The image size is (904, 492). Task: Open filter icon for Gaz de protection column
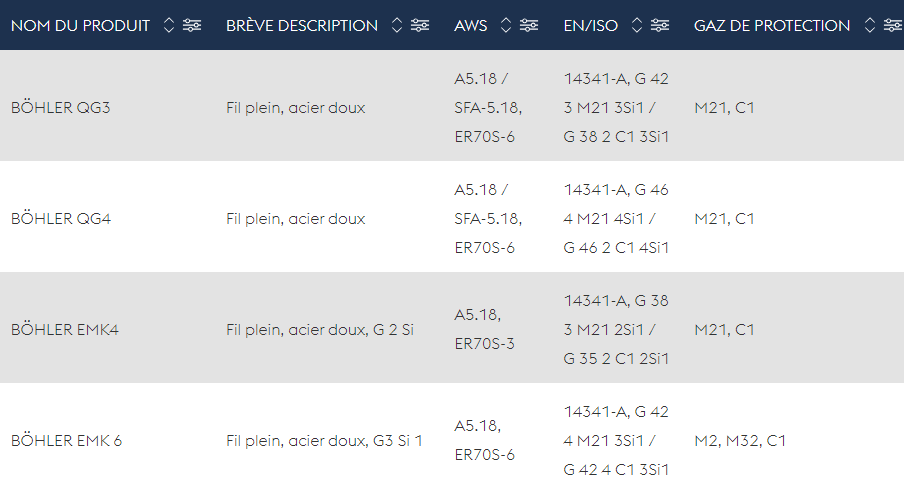coord(894,25)
